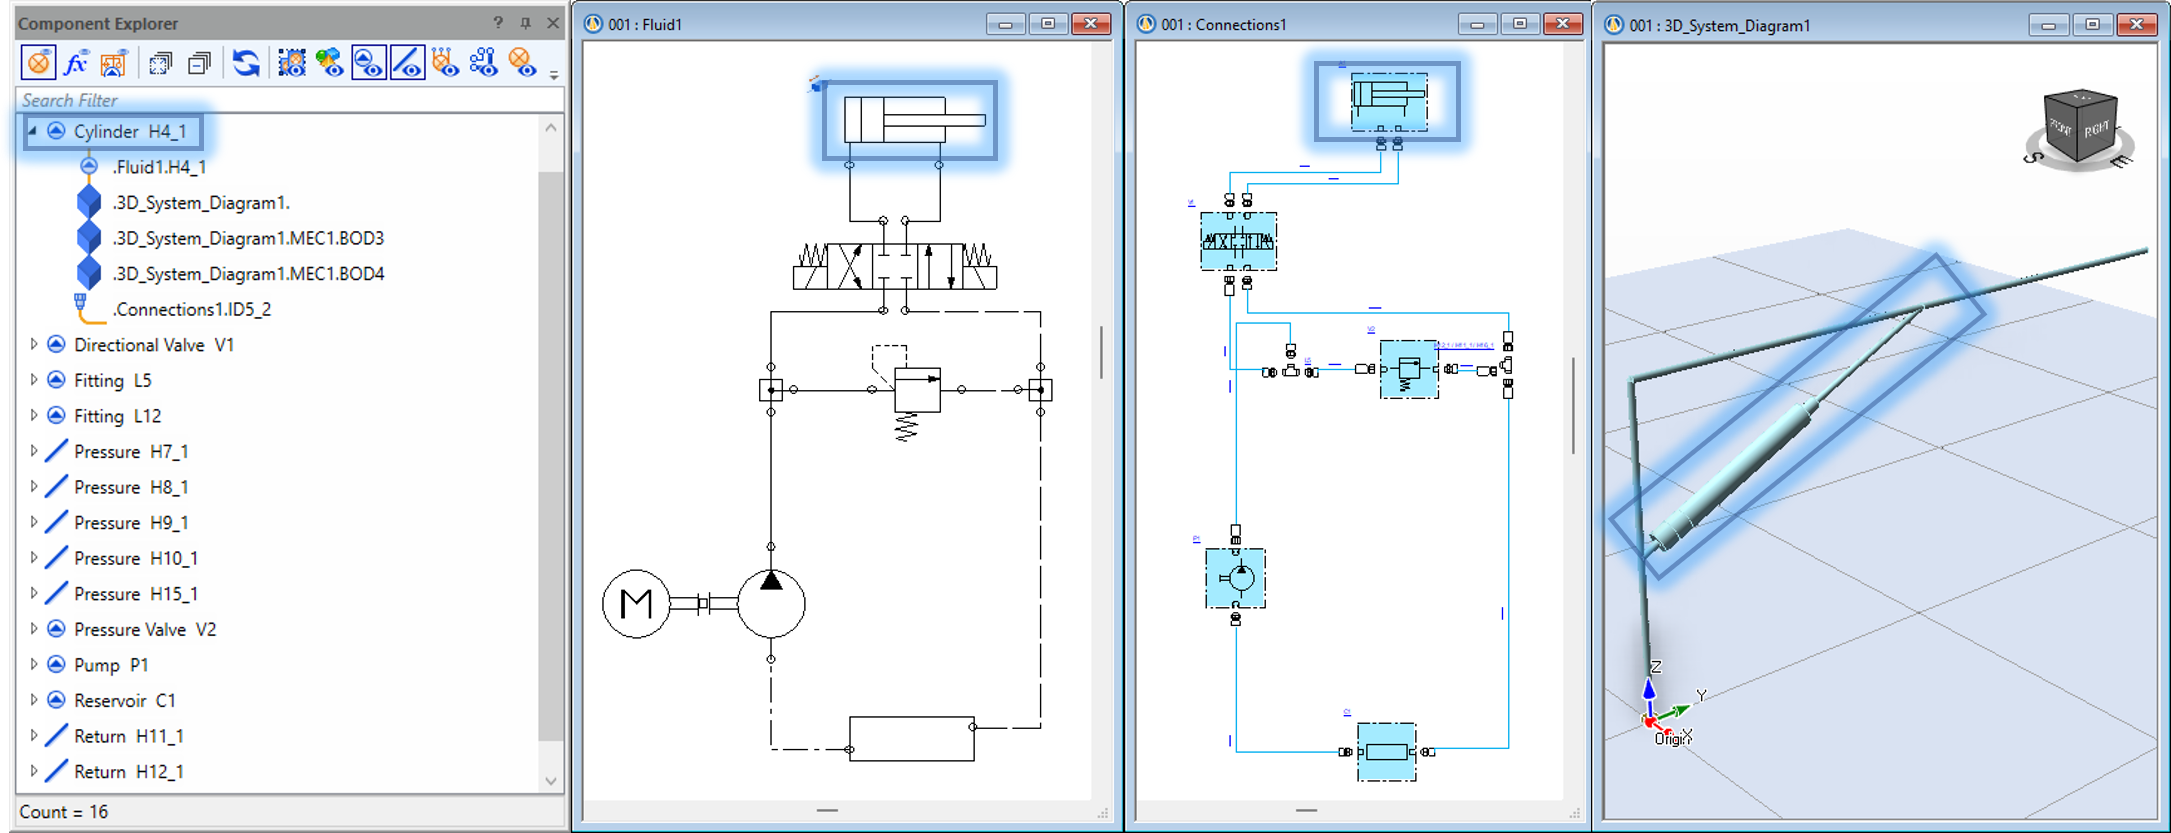Activate the 001 : Connections1 window title
Screen dimensions: 2171x833
[x=1224, y=24]
